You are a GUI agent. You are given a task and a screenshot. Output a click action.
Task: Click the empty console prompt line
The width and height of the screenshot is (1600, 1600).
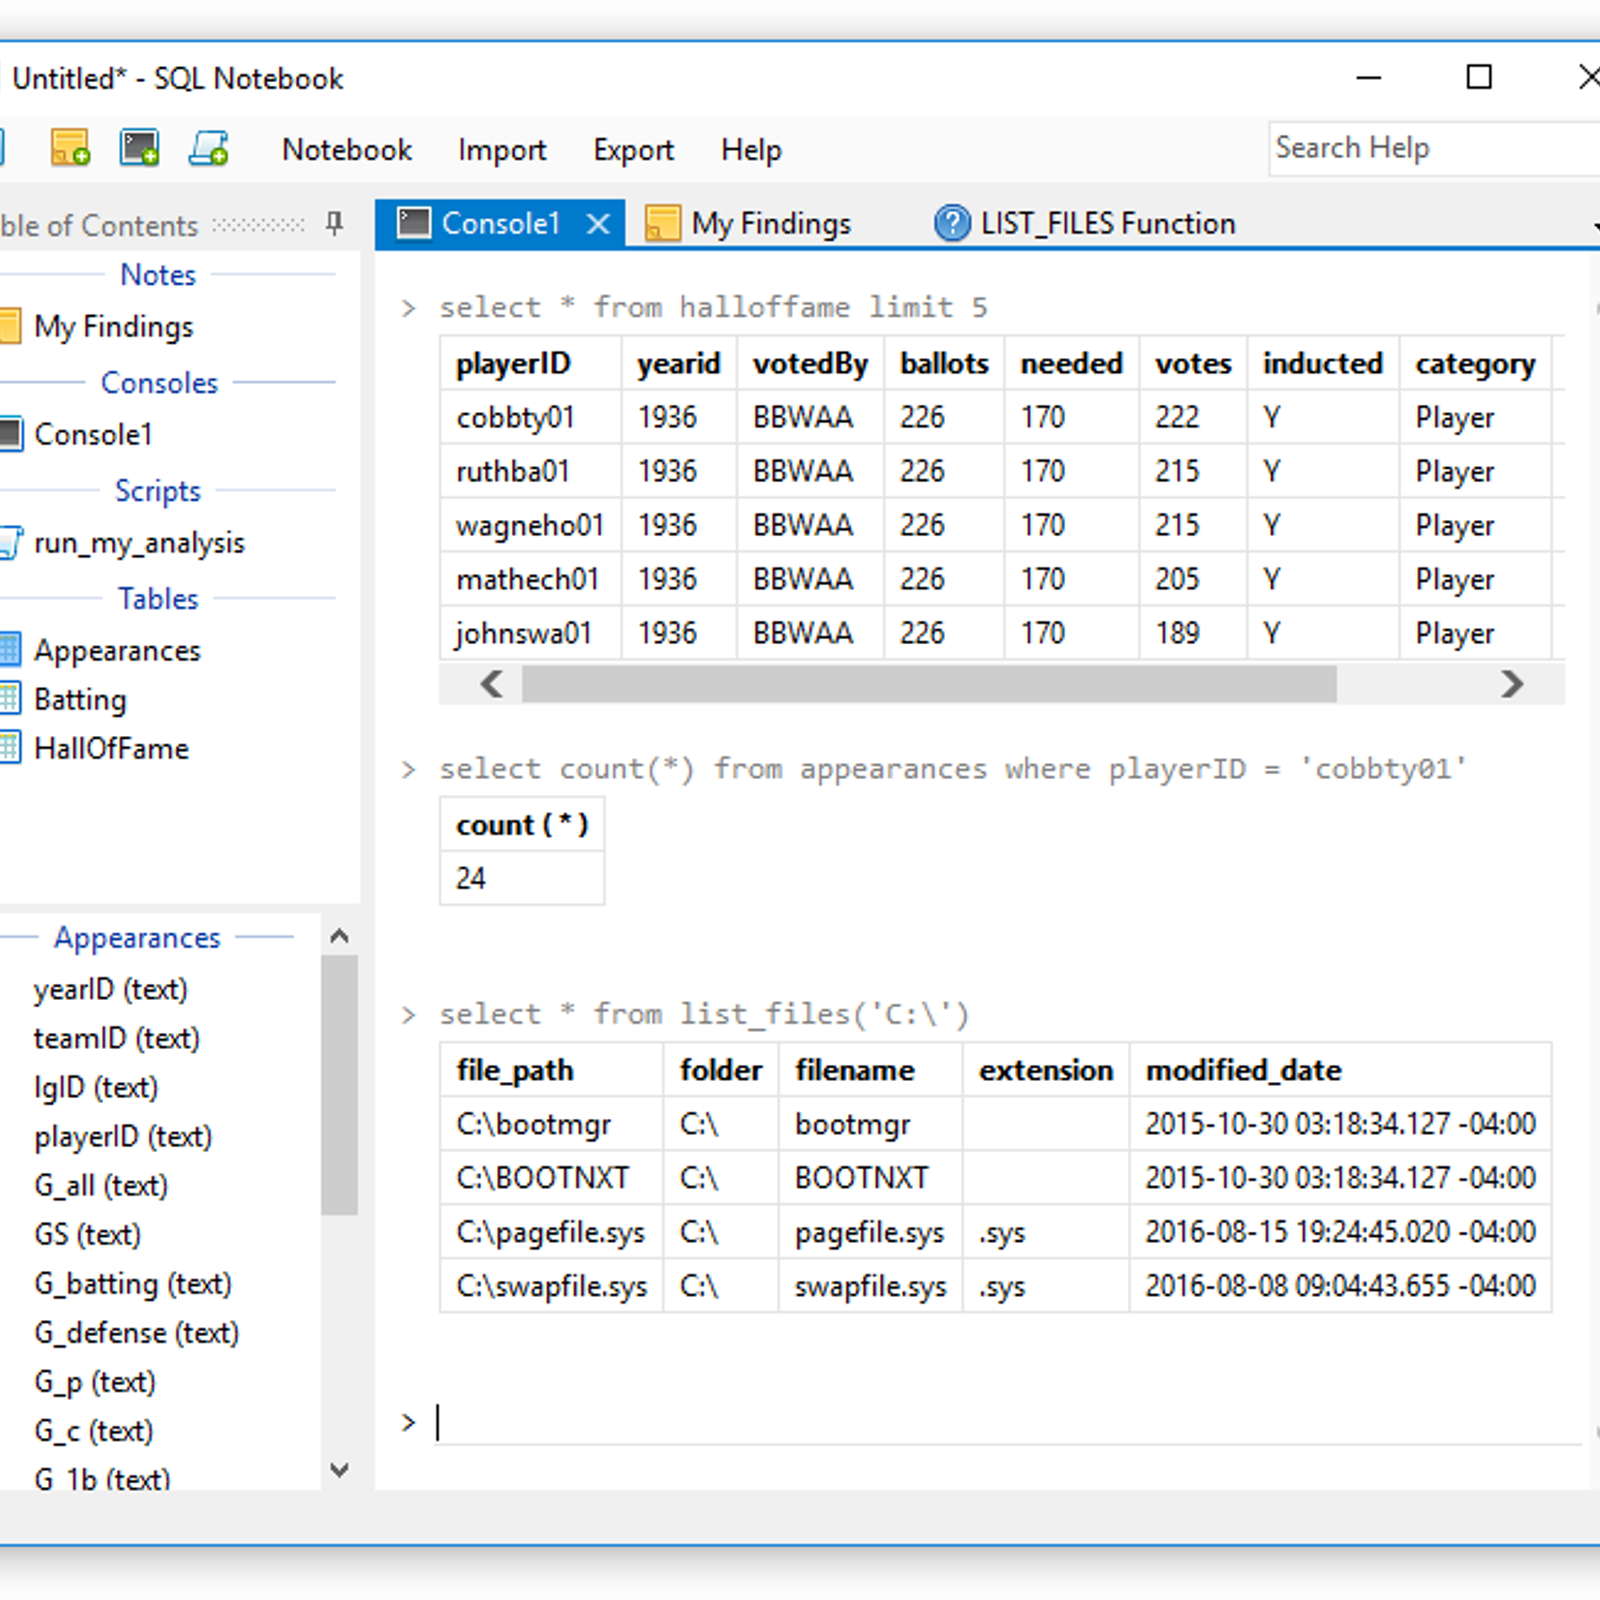pos(1000,1423)
